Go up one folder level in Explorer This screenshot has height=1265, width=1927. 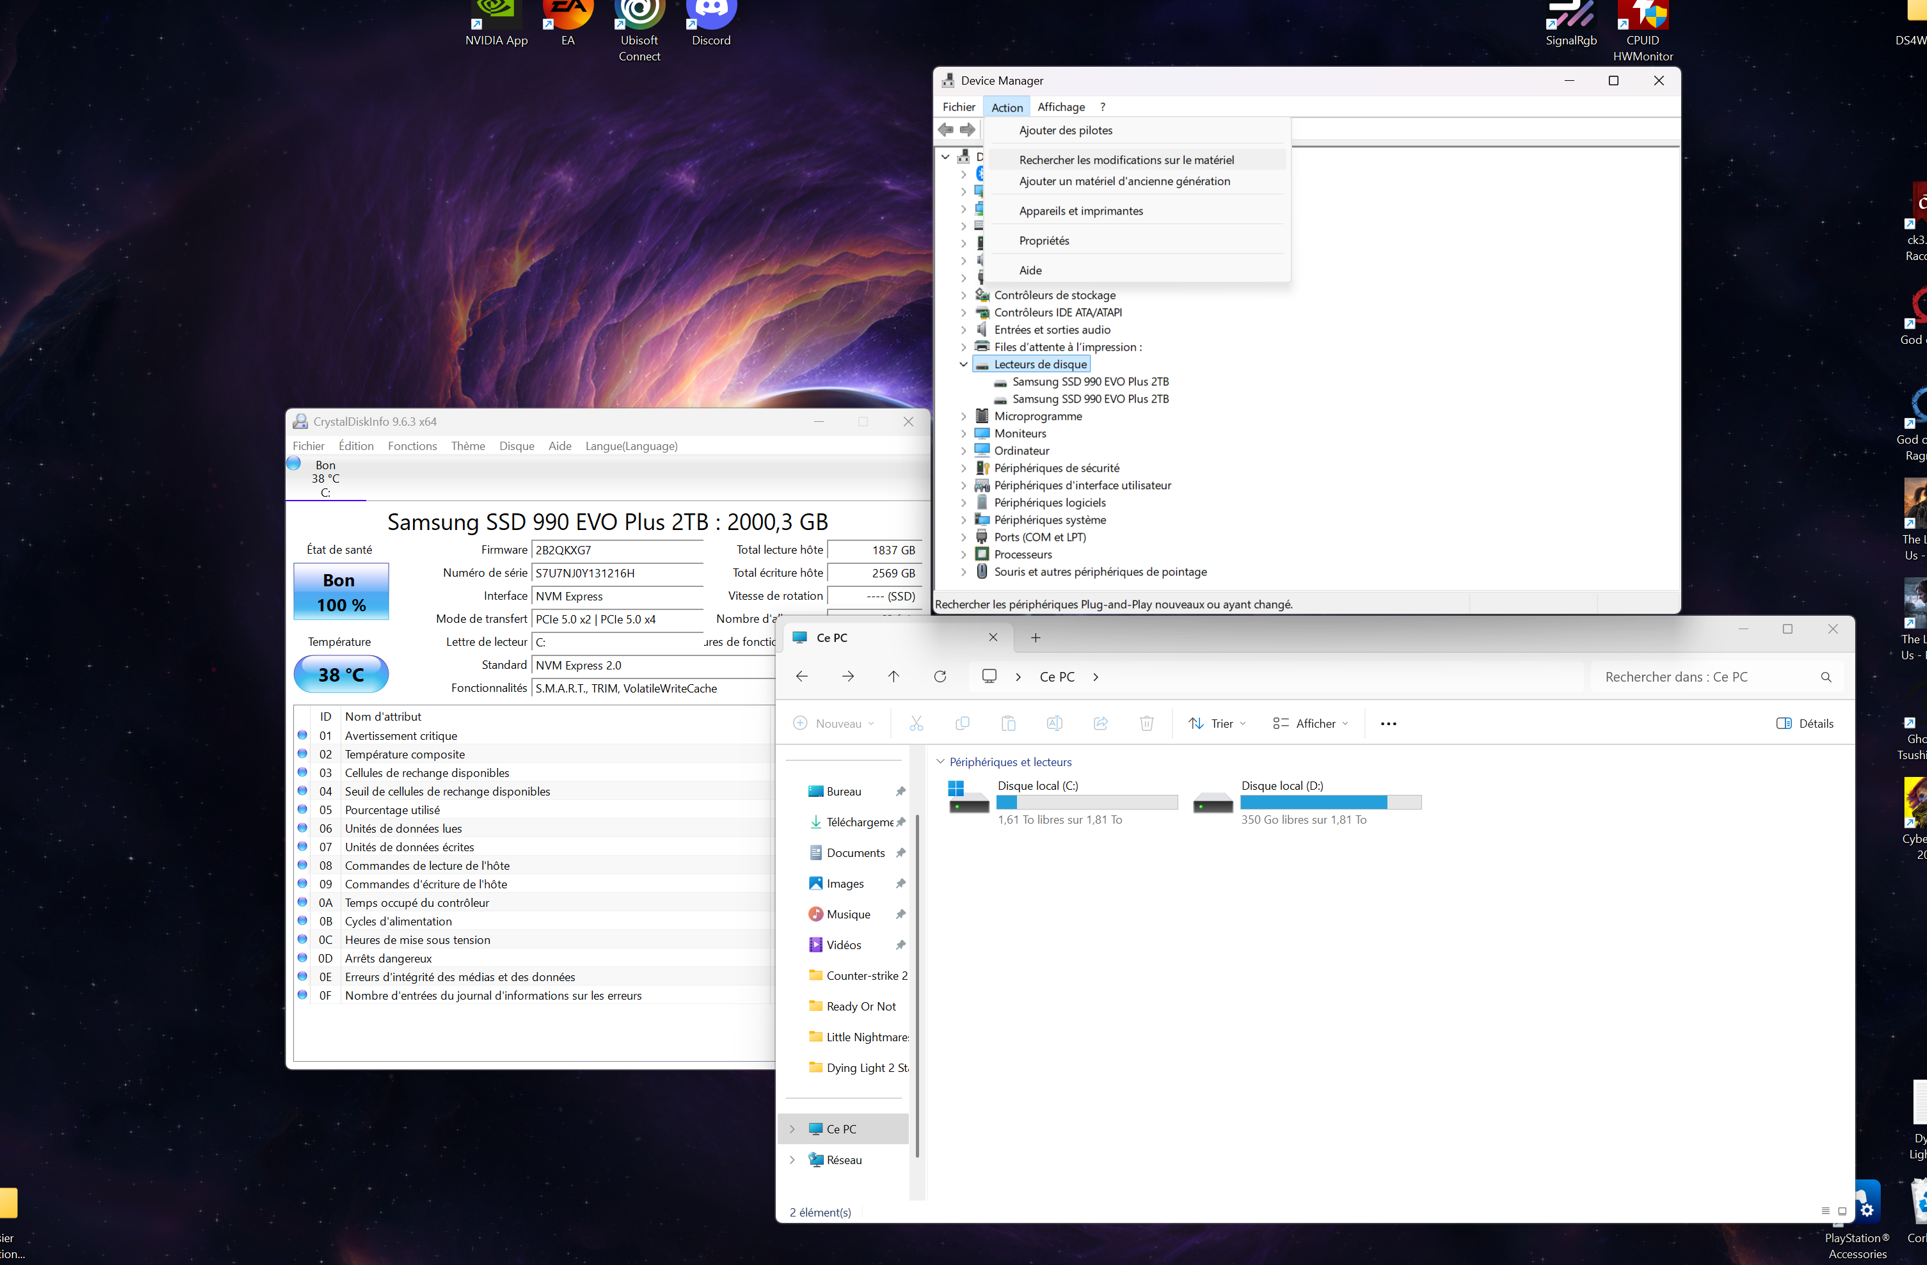(x=894, y=676)
